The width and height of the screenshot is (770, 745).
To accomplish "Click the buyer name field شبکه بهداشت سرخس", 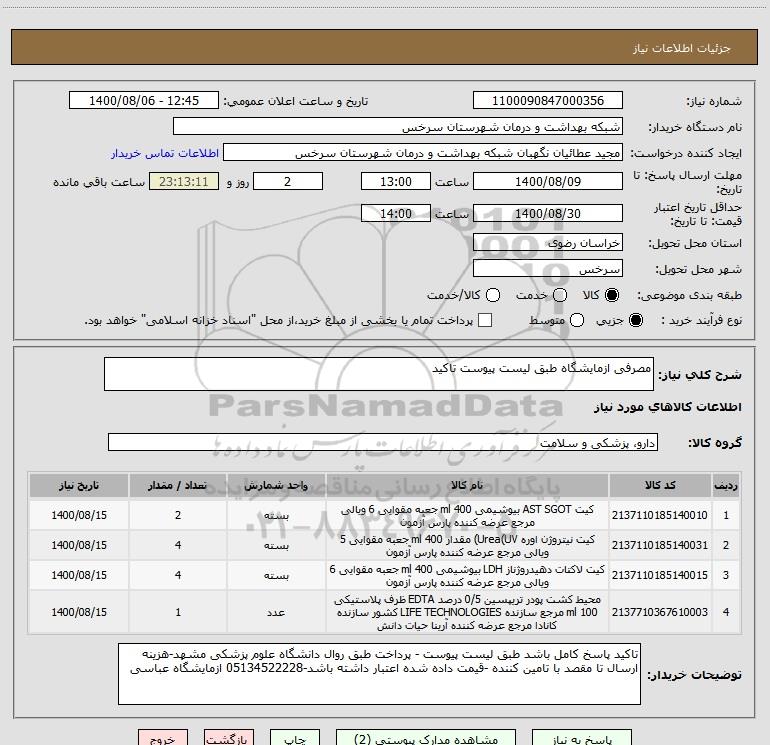I will pyautogui.click(x=398, y=126).
